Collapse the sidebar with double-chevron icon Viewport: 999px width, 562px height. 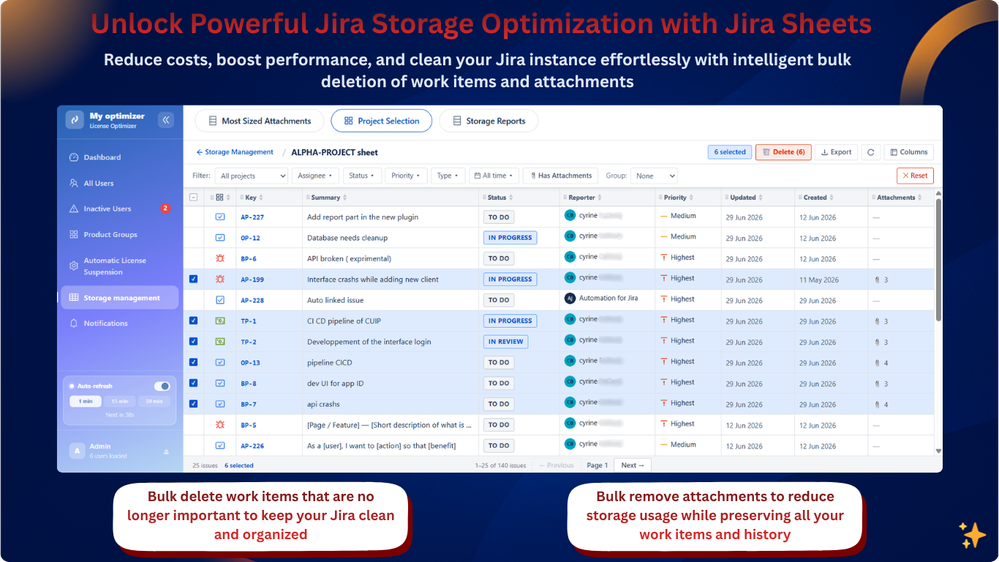166,120
